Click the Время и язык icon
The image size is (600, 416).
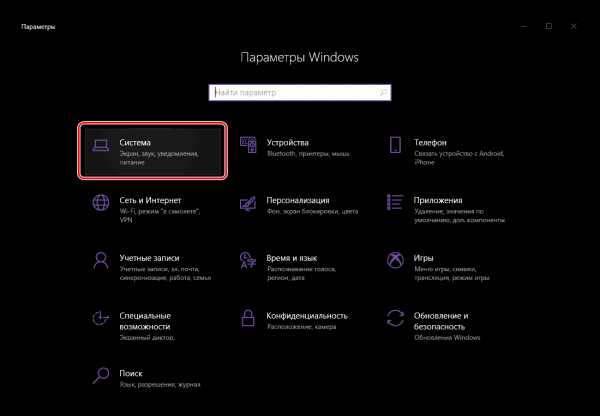pos(248,261)
